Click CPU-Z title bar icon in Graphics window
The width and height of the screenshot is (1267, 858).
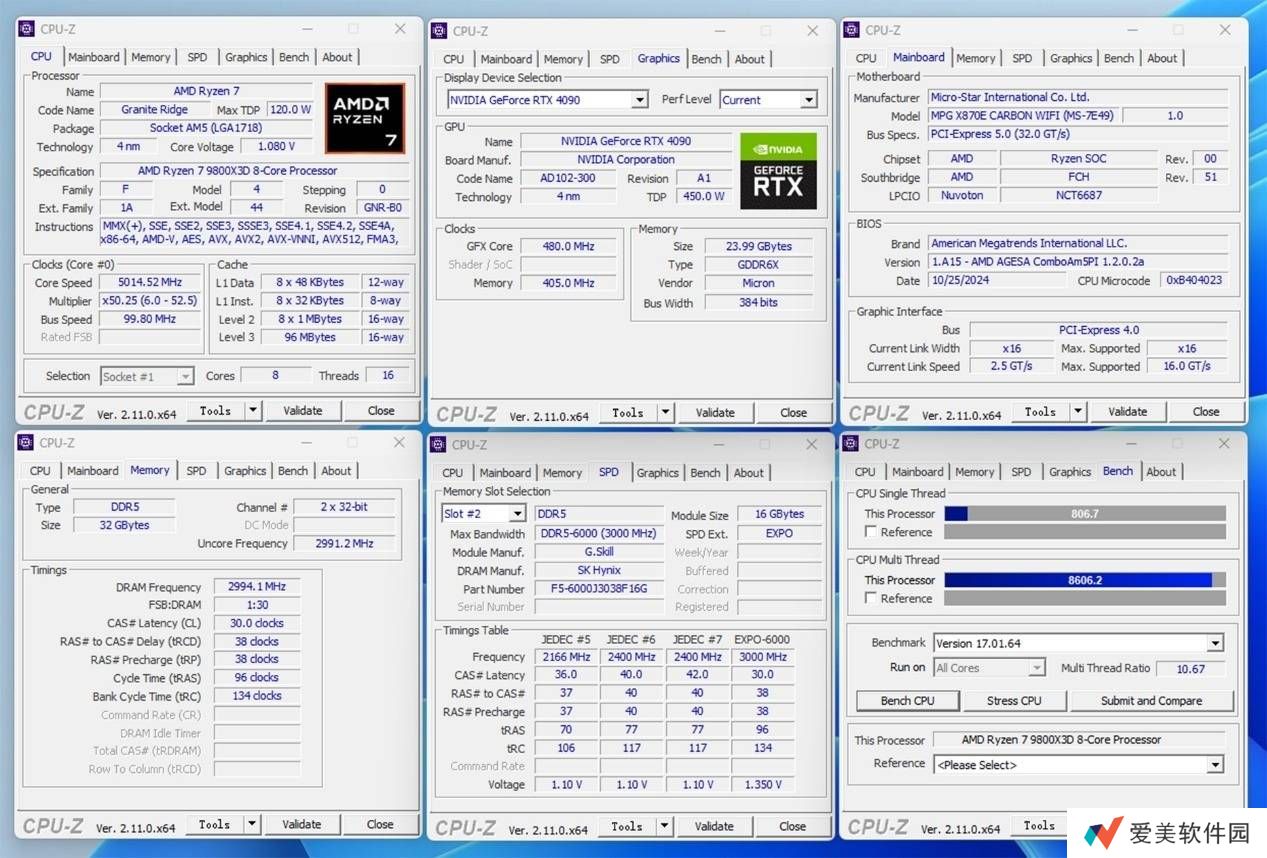pyautogui.click(x=439, y=31)
